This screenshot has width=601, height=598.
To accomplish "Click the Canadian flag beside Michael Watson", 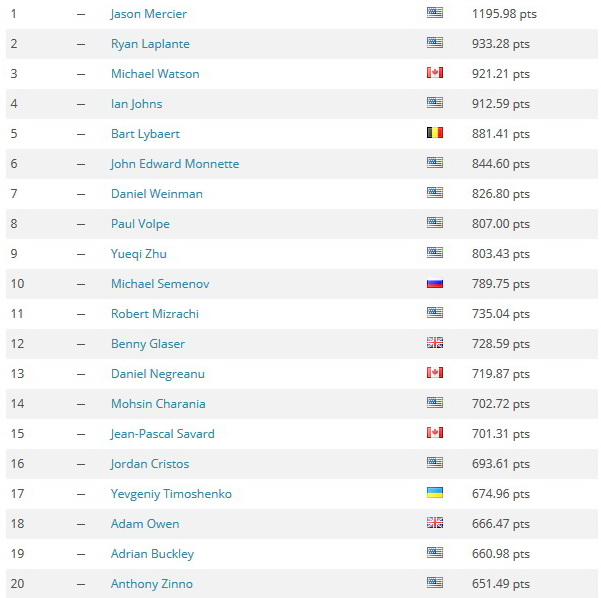I will click(435, 72).
